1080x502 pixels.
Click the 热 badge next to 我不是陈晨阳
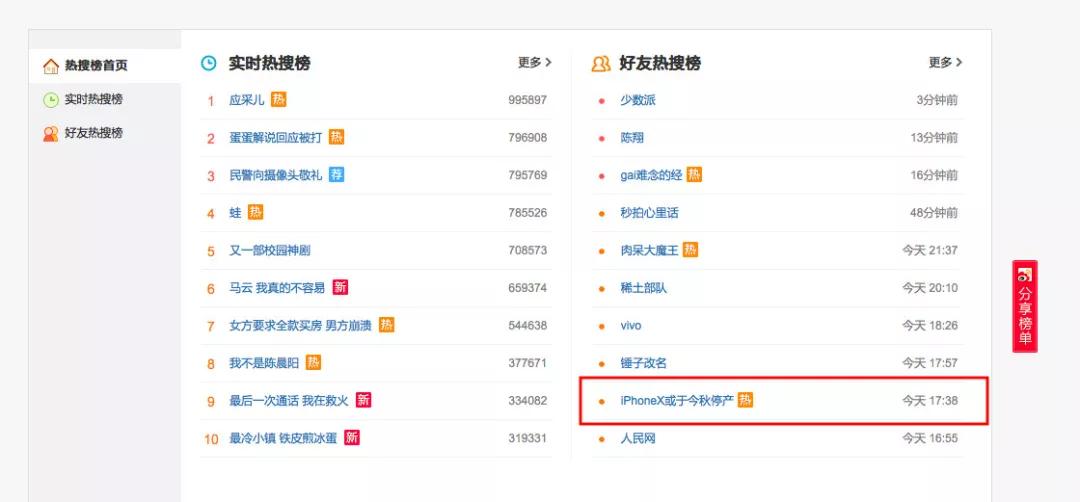click(x=313, y=362)
